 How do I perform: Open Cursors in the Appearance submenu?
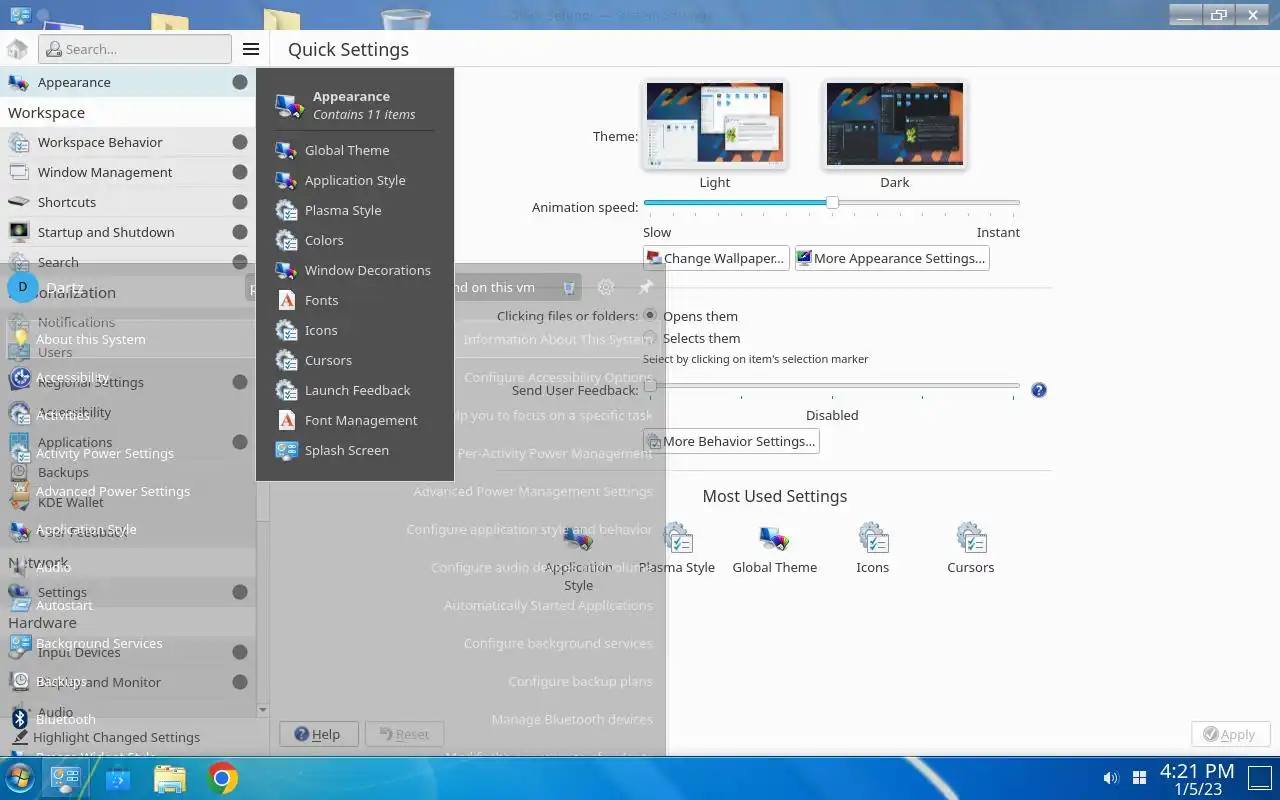(x=355, y=360)
